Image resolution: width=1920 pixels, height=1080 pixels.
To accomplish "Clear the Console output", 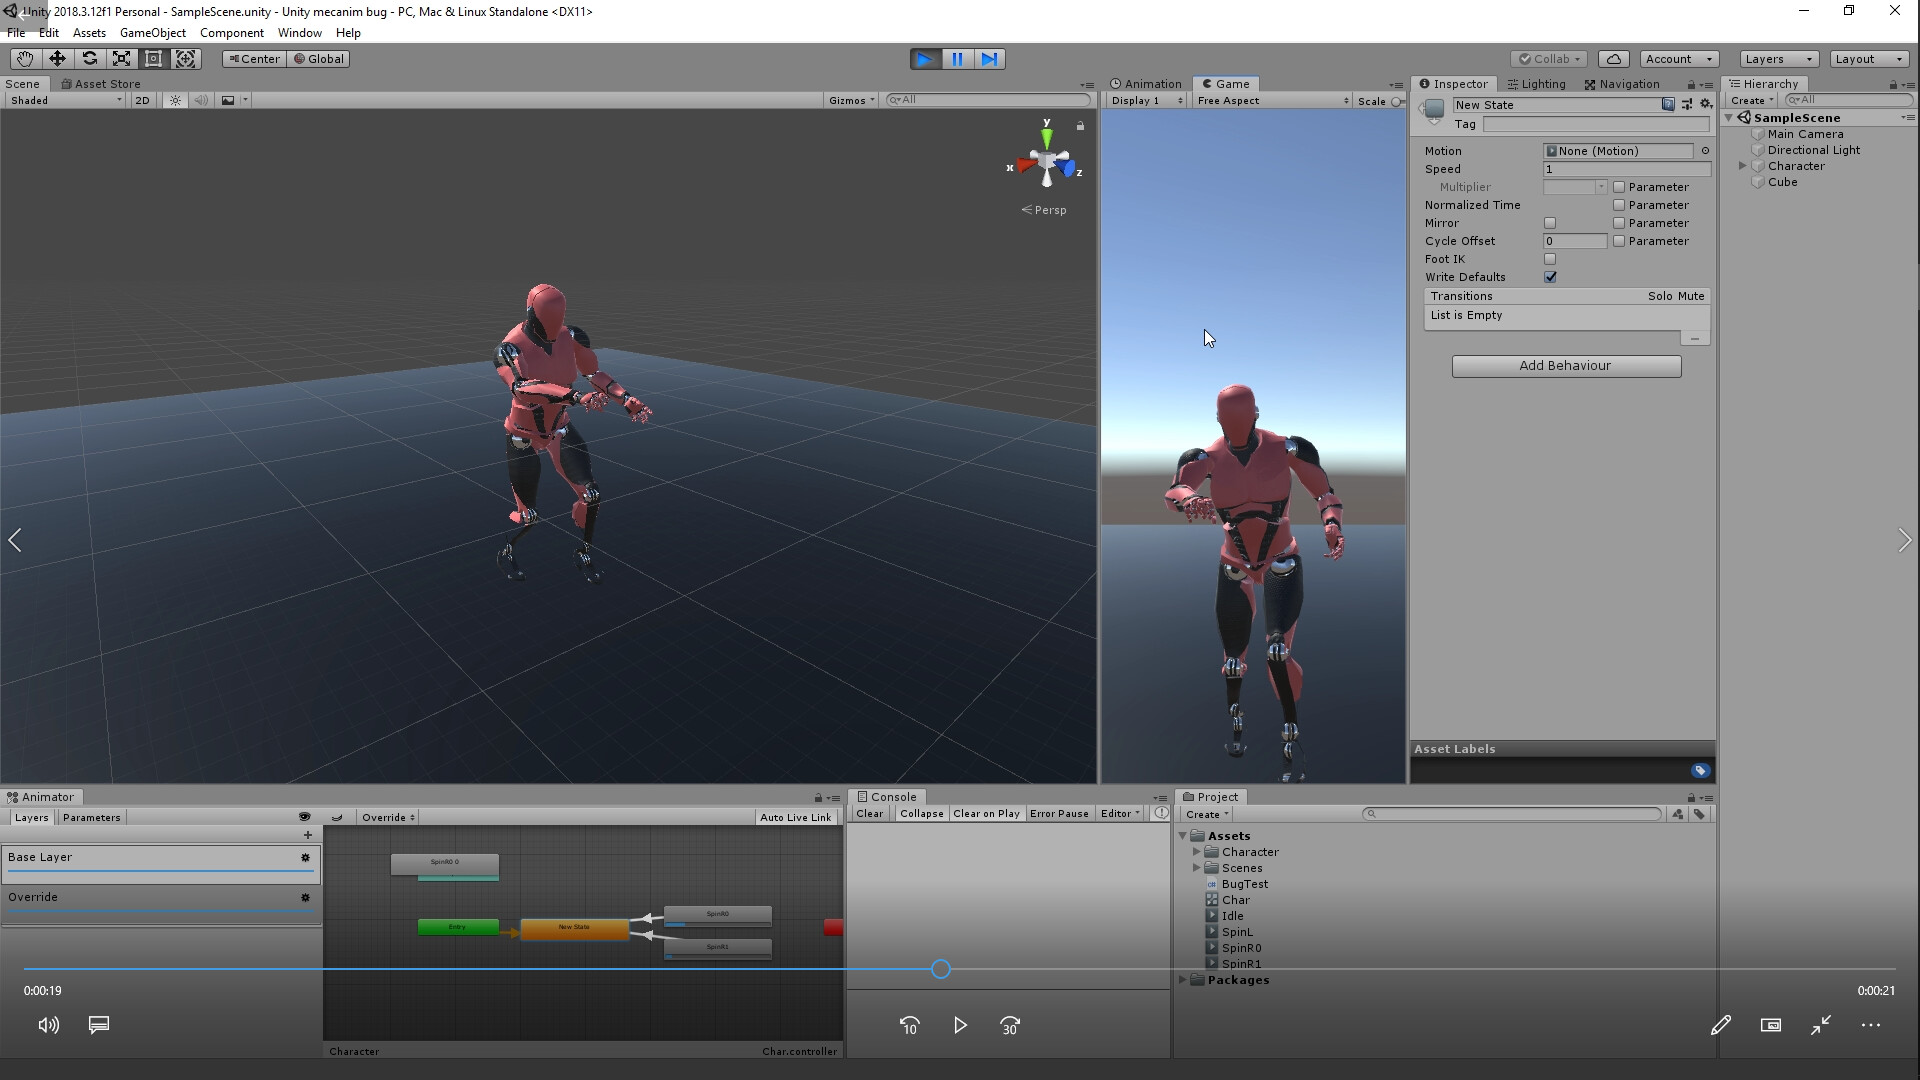I will point(869,813).
